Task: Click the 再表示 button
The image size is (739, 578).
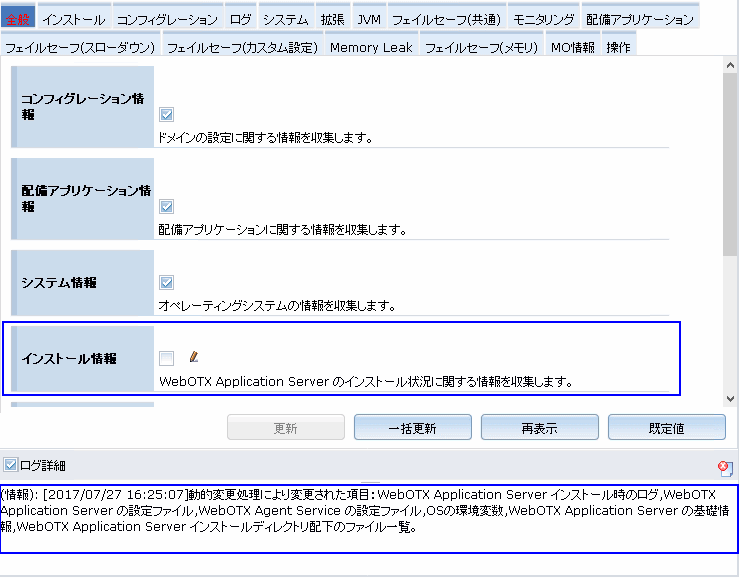Action: [539, 428]
